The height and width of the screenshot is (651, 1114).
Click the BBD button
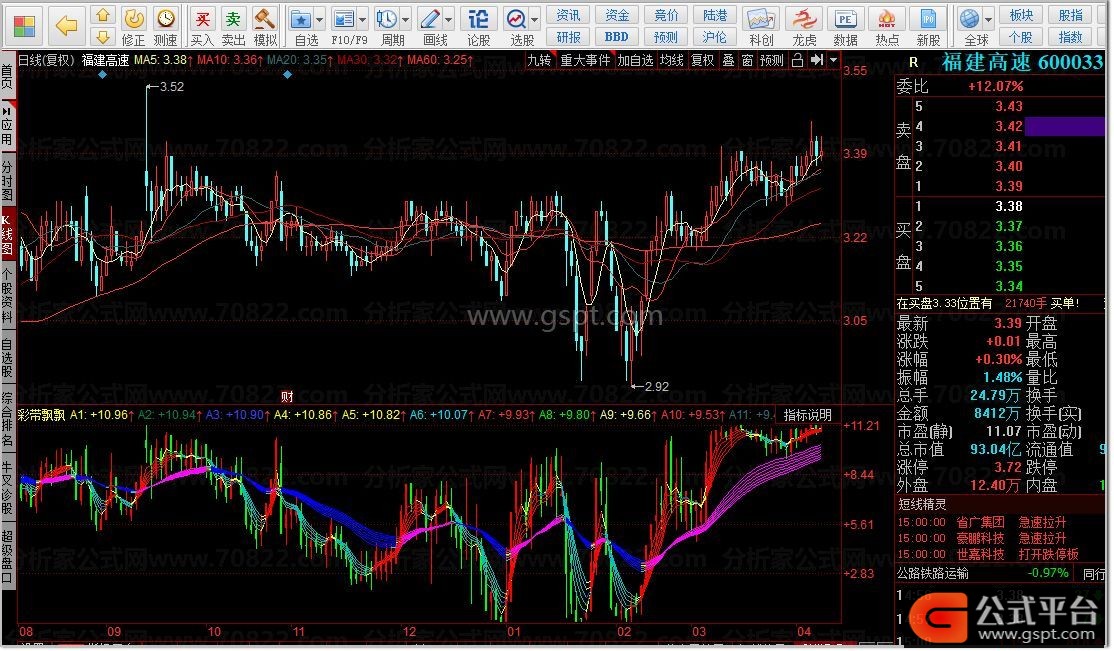617,37
